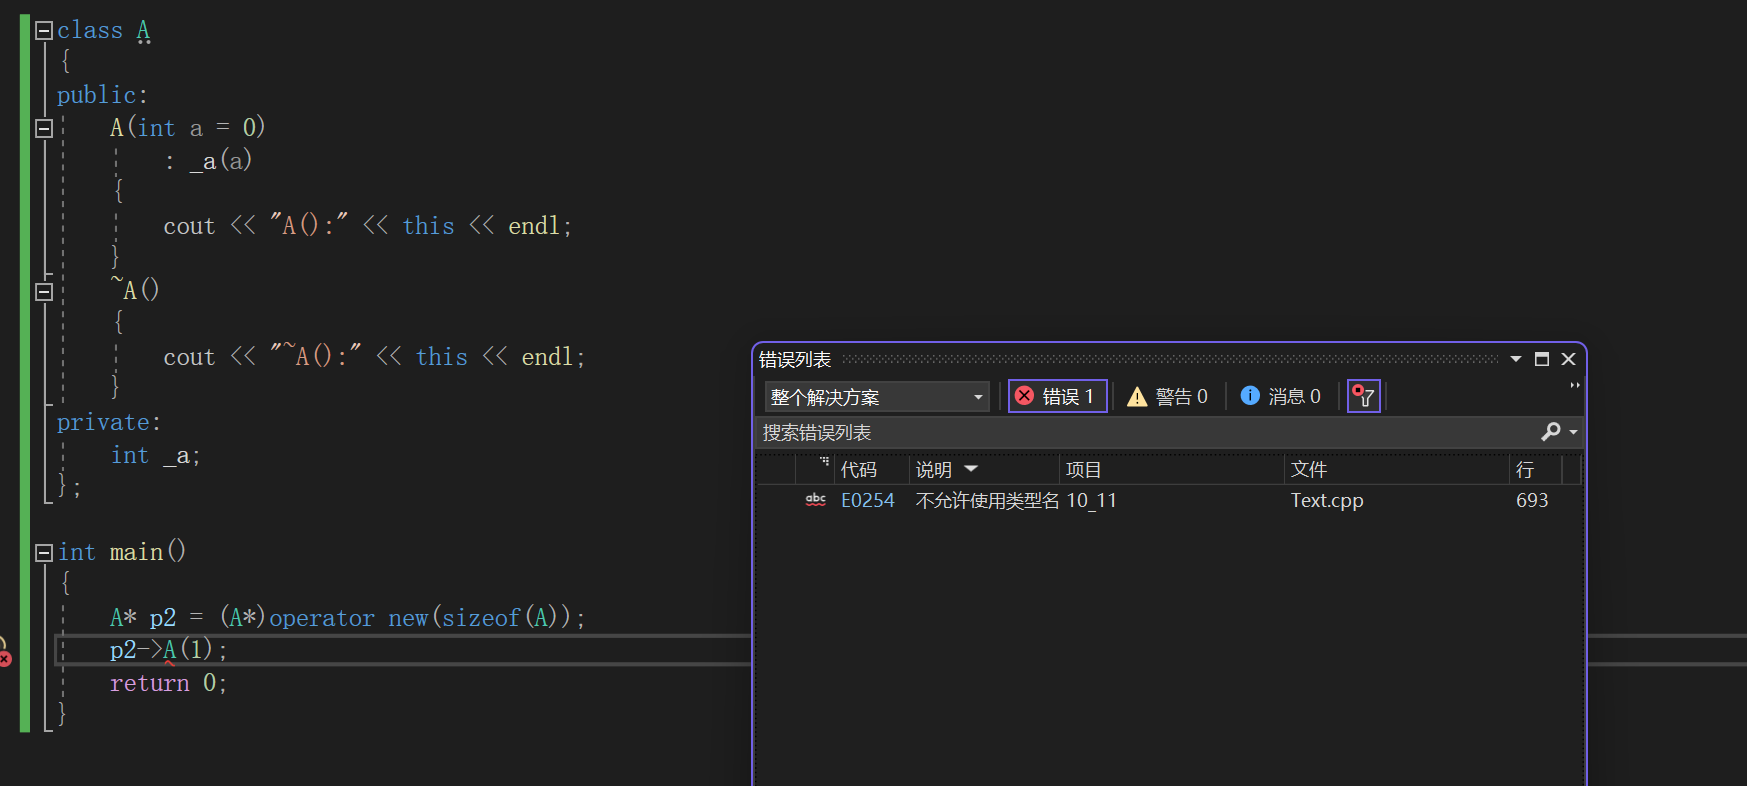Click the 错误列表 panel title
1747x786 pixels.
click(x=795, y=359)
